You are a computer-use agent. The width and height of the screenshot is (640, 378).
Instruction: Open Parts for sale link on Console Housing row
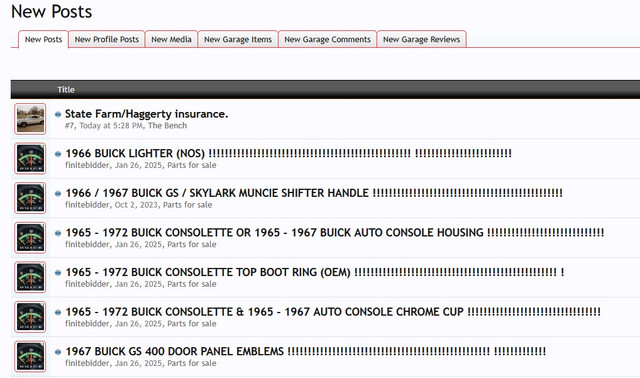(192, 245)
